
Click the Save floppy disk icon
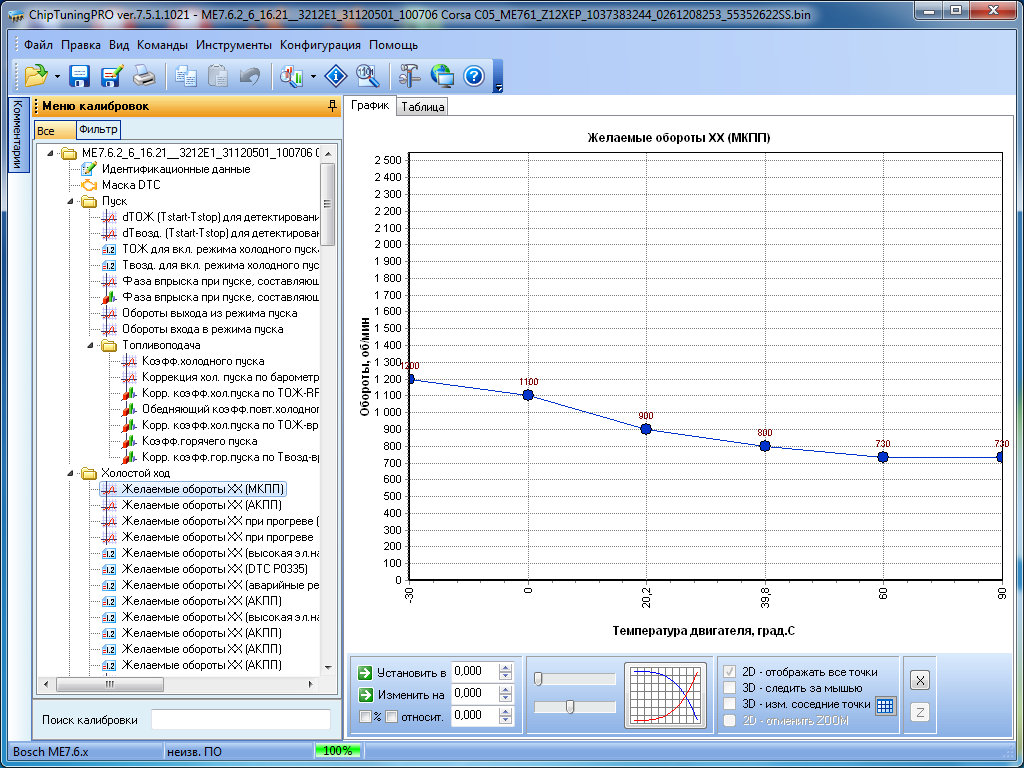[x=80, y=76]
